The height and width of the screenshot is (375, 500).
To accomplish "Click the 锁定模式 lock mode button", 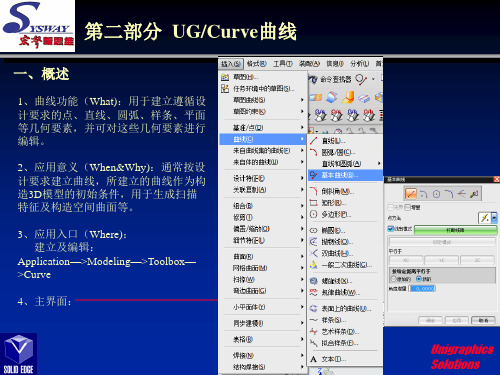I will (x=442, y=242).
